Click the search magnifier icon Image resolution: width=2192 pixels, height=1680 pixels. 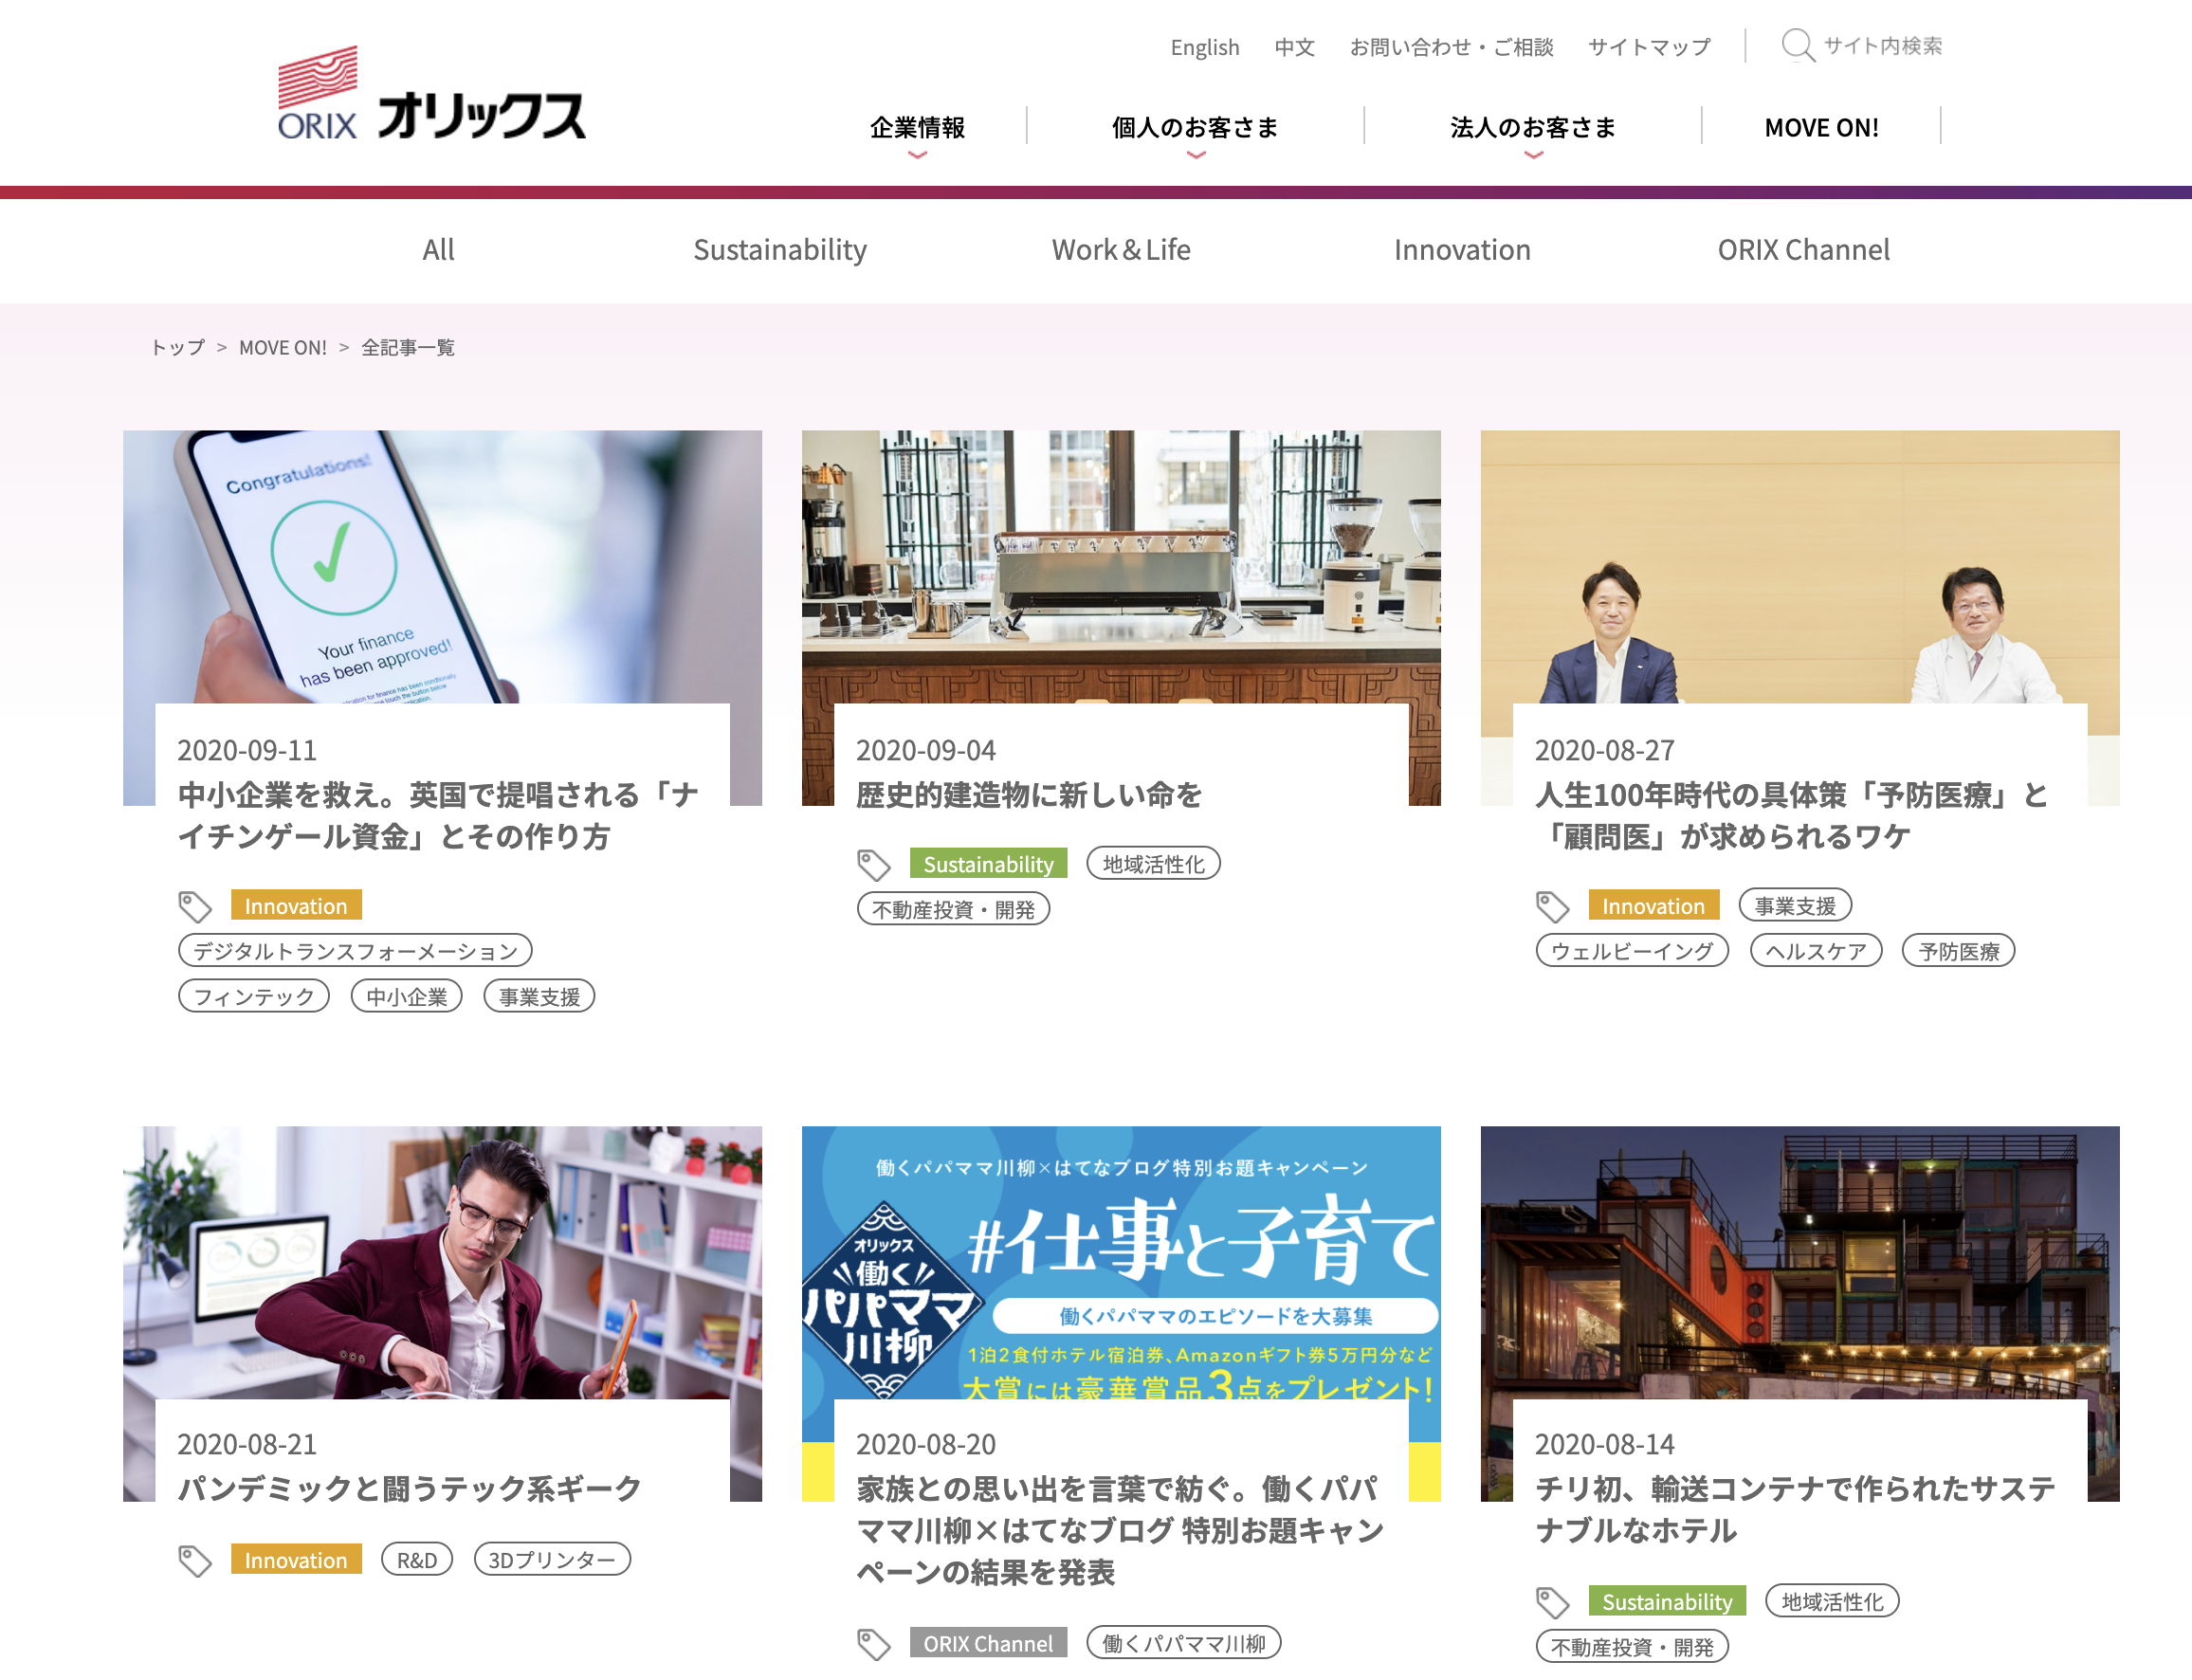coord(1797,46)
